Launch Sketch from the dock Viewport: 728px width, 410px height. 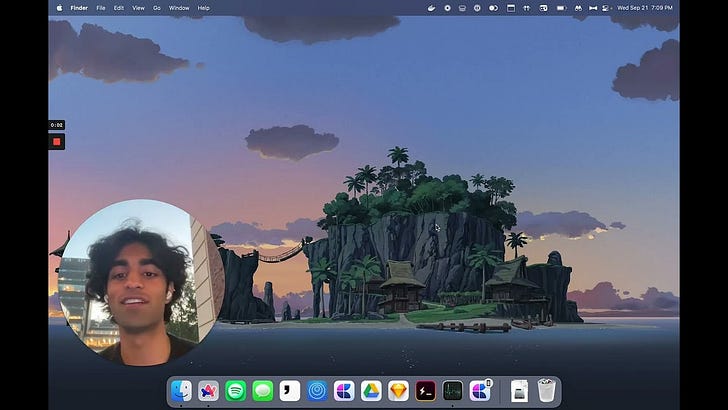click(398, 390)
